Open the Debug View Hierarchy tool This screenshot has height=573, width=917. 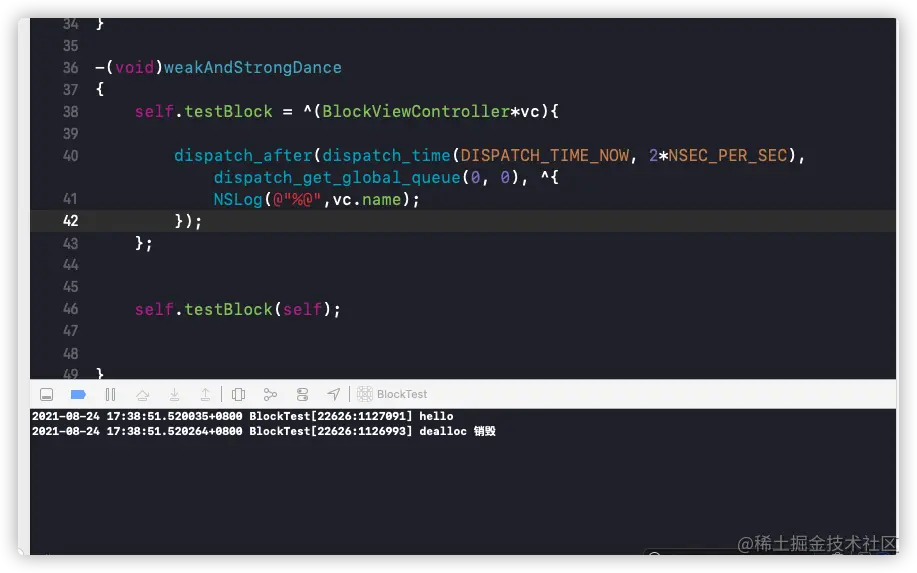click(238, 395)
